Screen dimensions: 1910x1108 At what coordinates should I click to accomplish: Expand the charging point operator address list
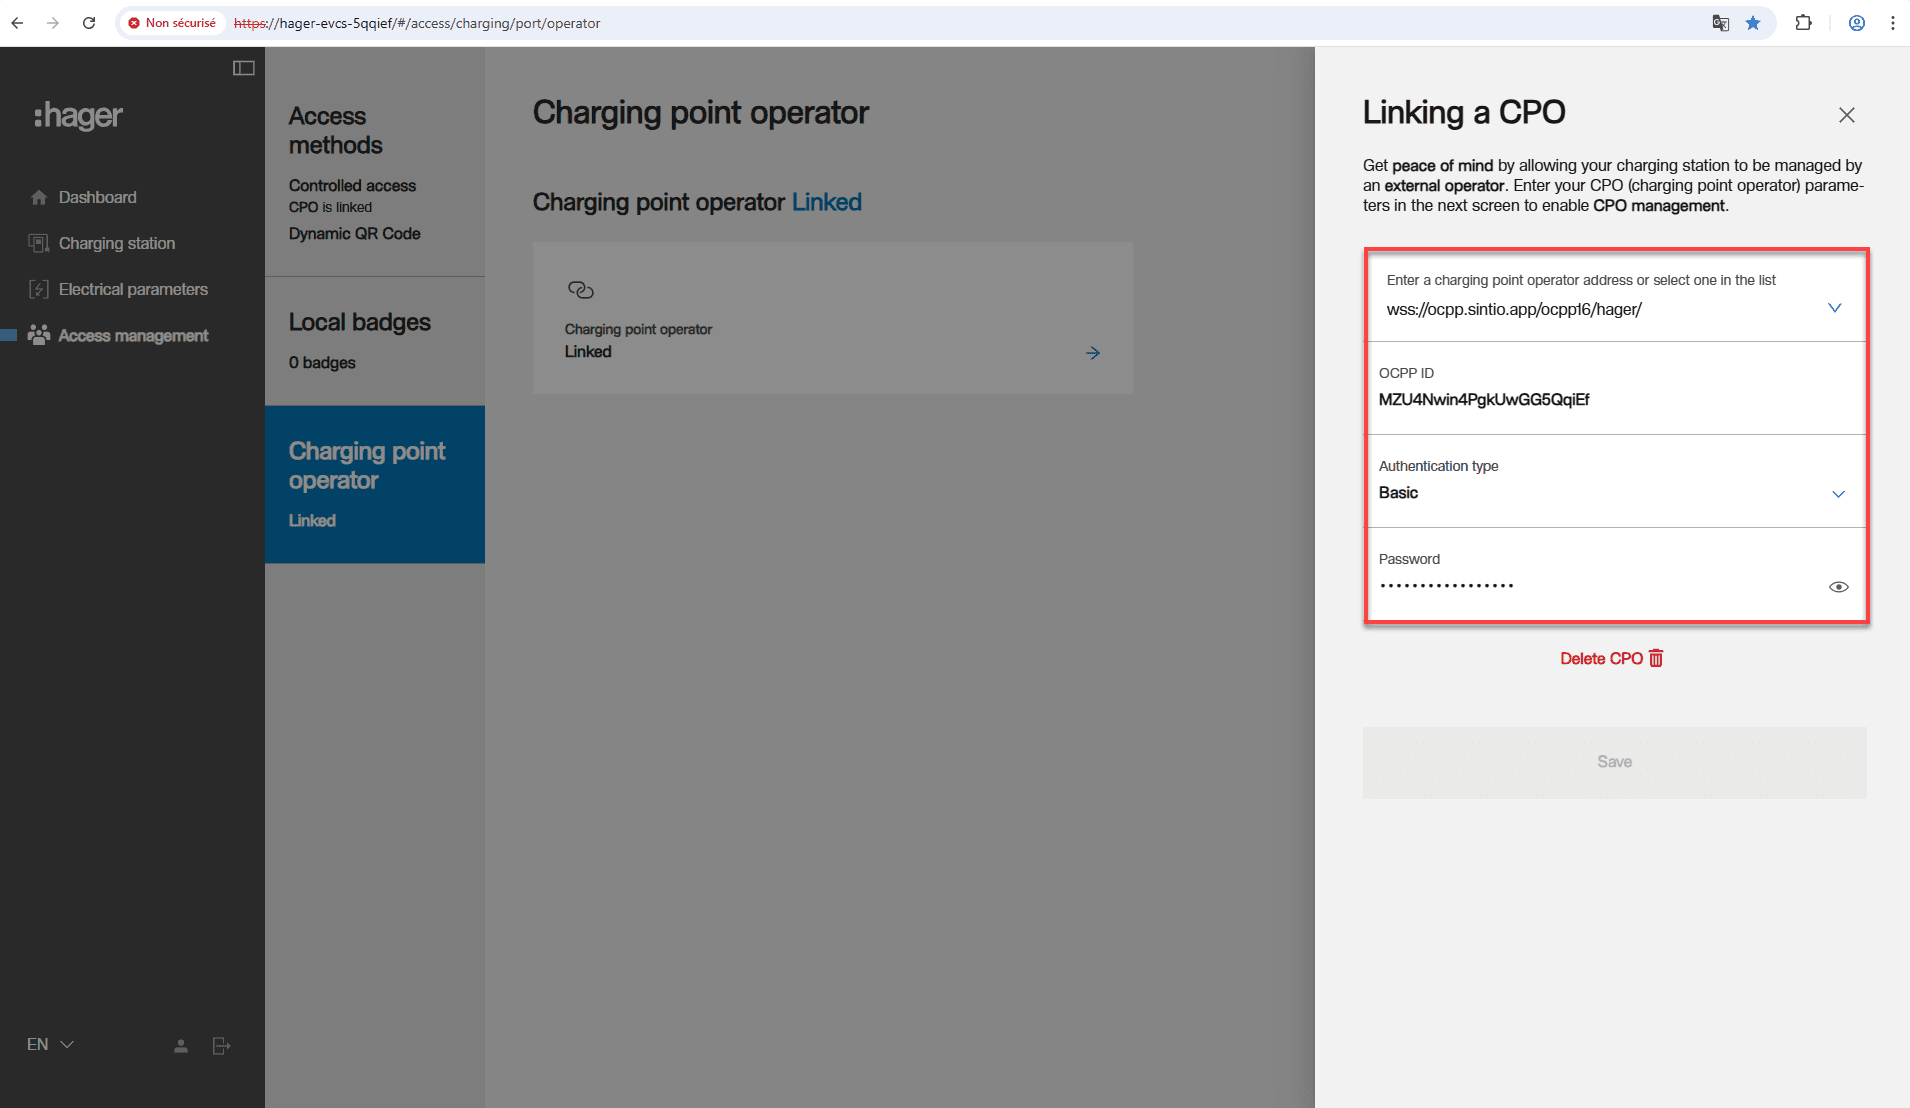[1834, 308]
